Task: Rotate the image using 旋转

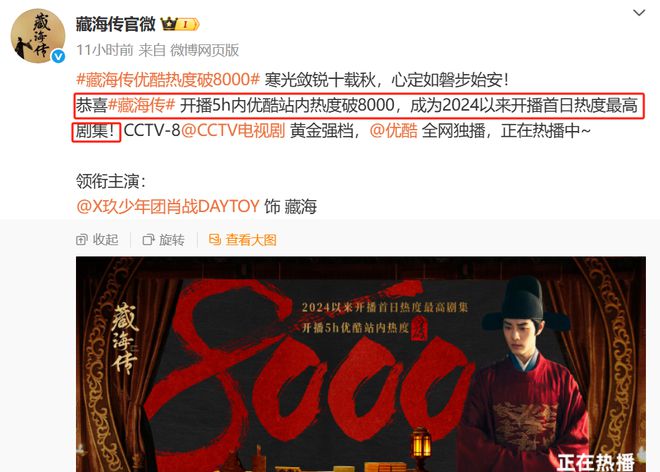Action: point(164,240)
